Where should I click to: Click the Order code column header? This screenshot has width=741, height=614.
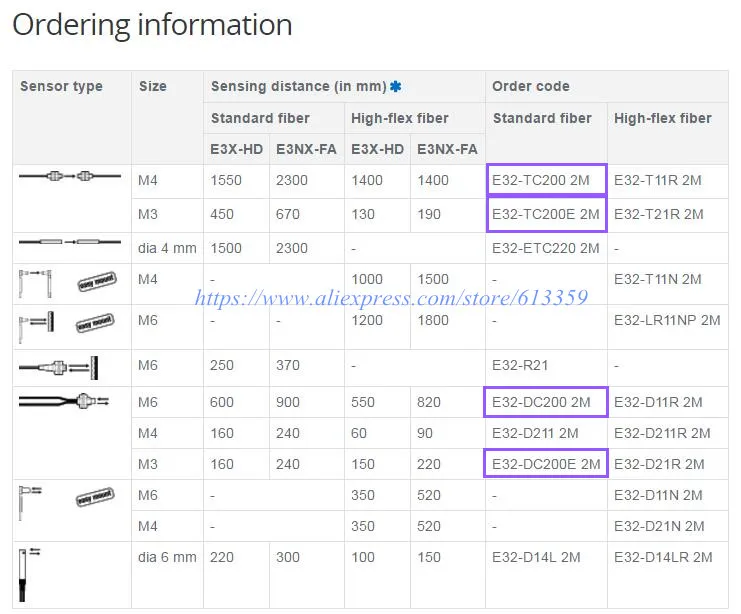[x=531, y=86]
